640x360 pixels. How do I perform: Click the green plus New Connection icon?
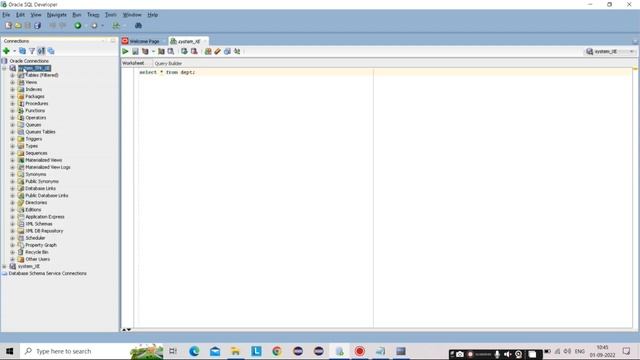tap(6, 51)
